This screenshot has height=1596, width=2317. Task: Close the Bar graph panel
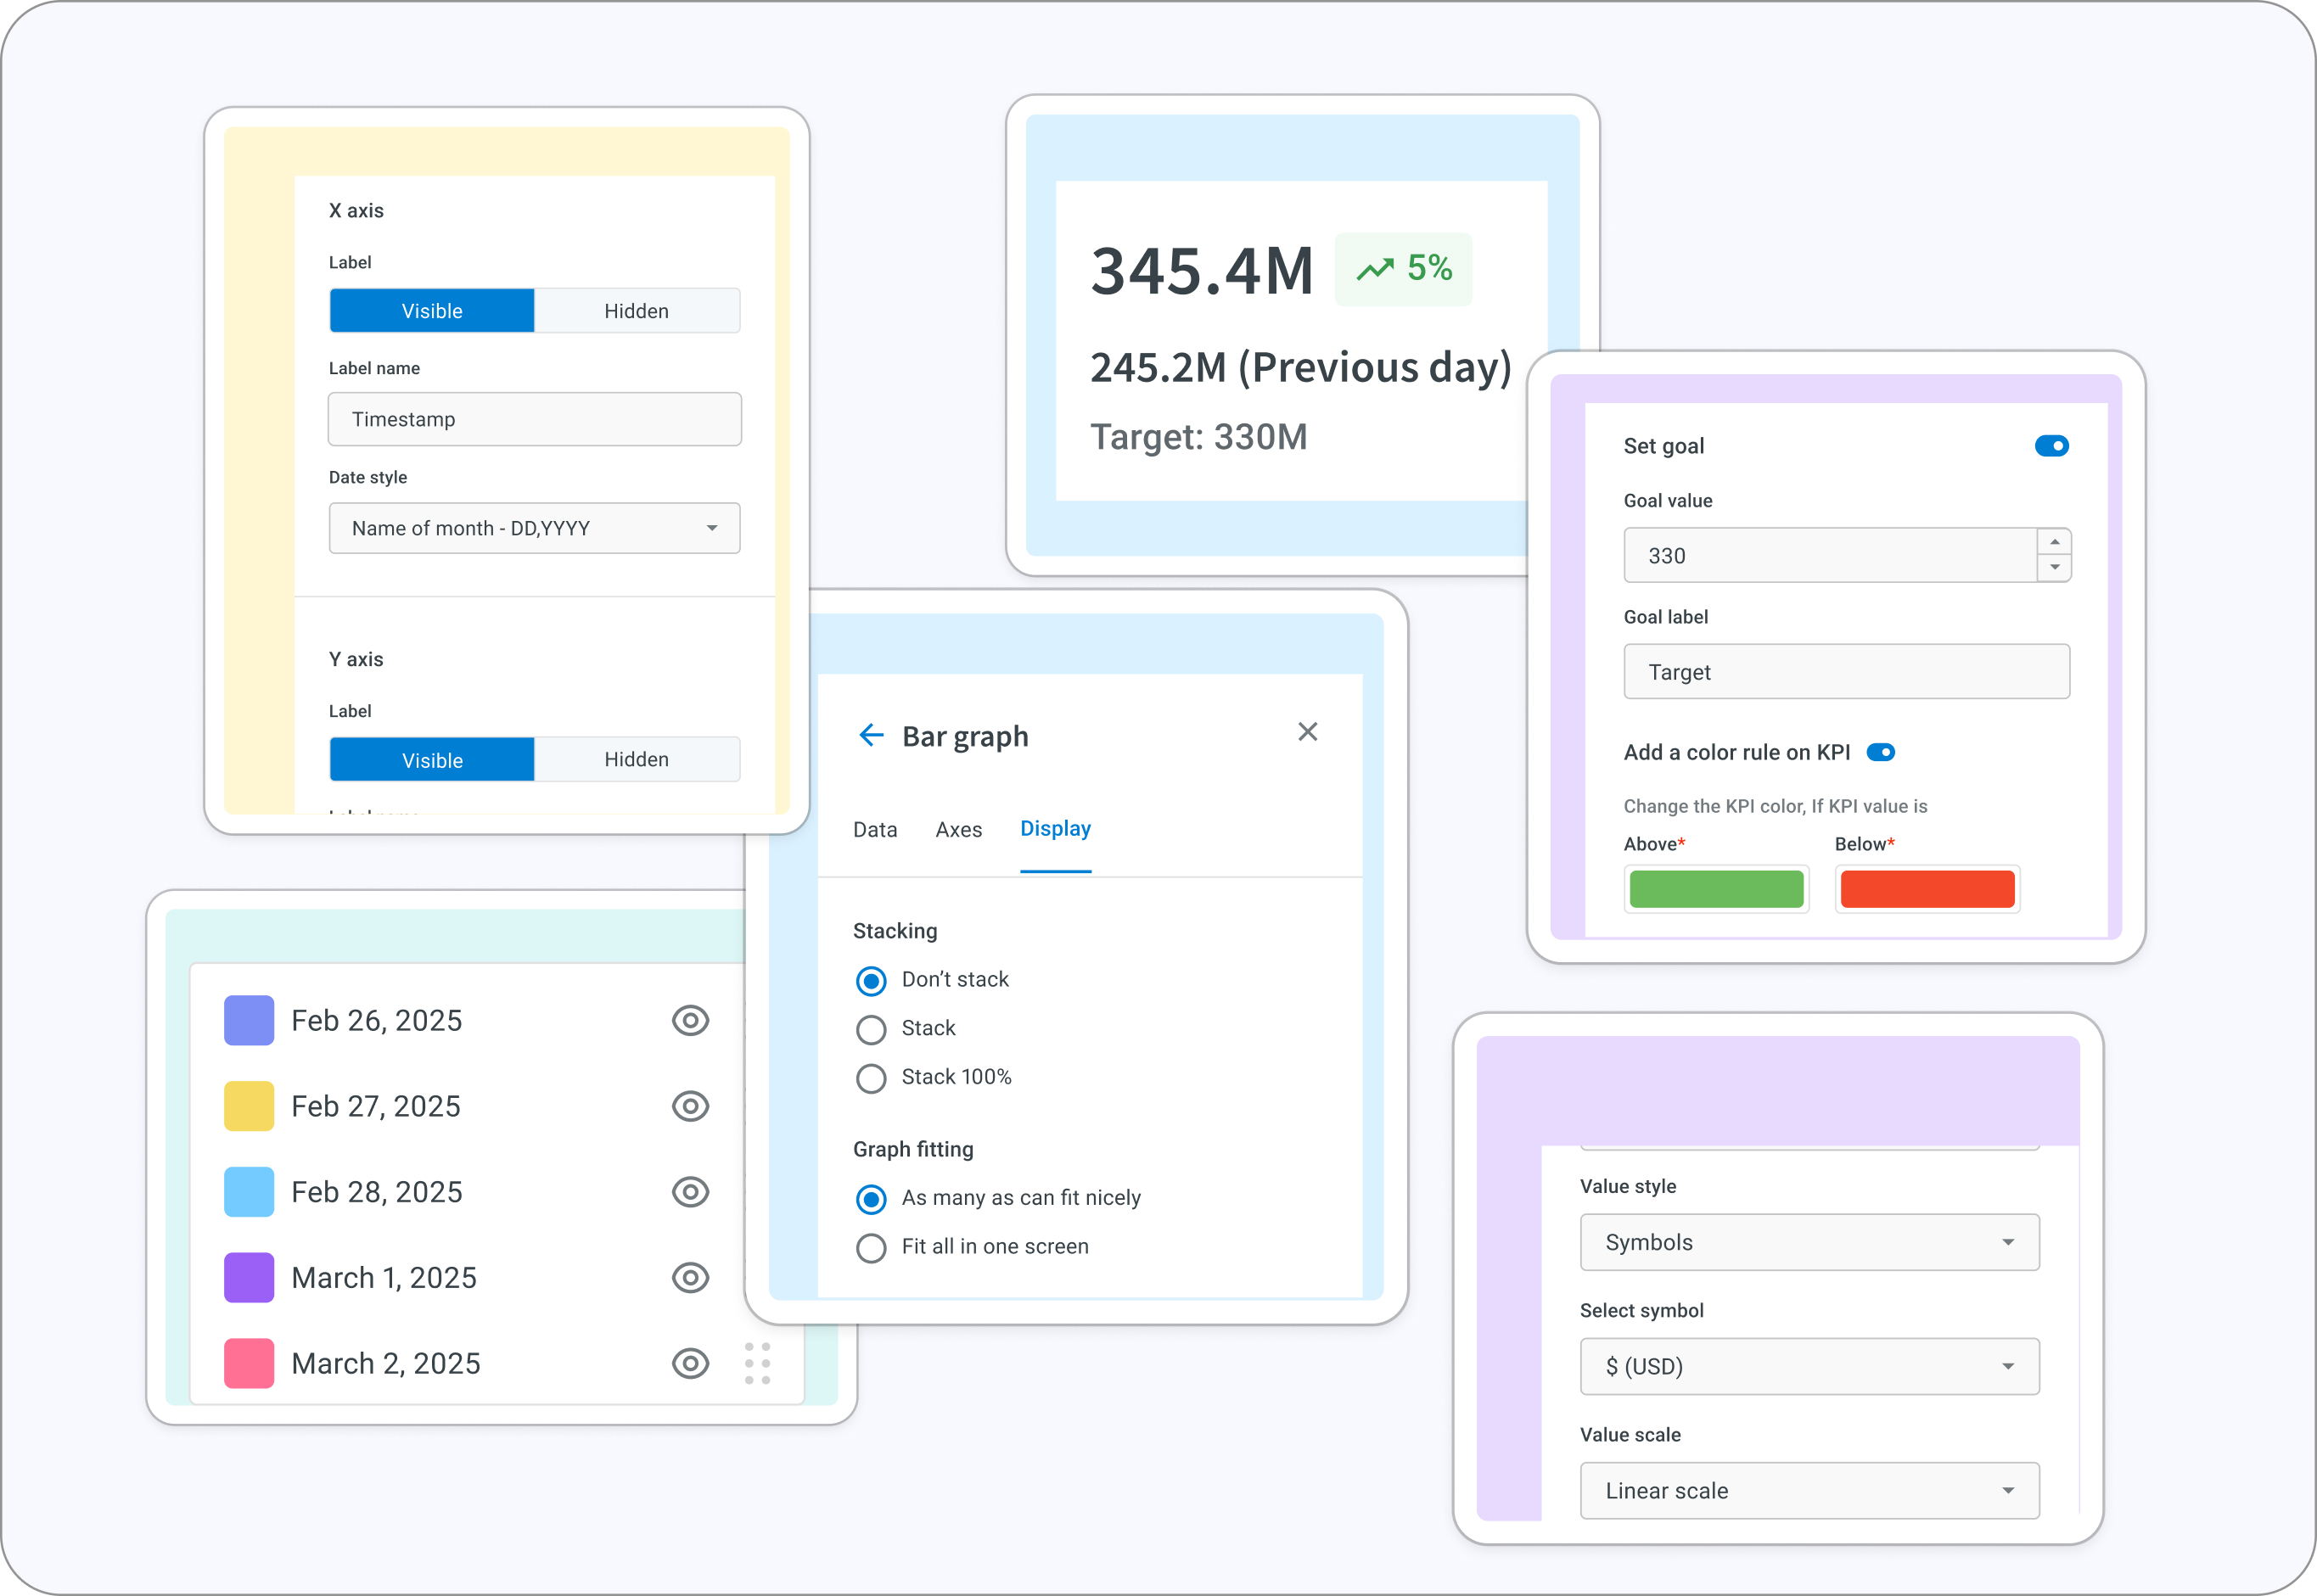1307,732
